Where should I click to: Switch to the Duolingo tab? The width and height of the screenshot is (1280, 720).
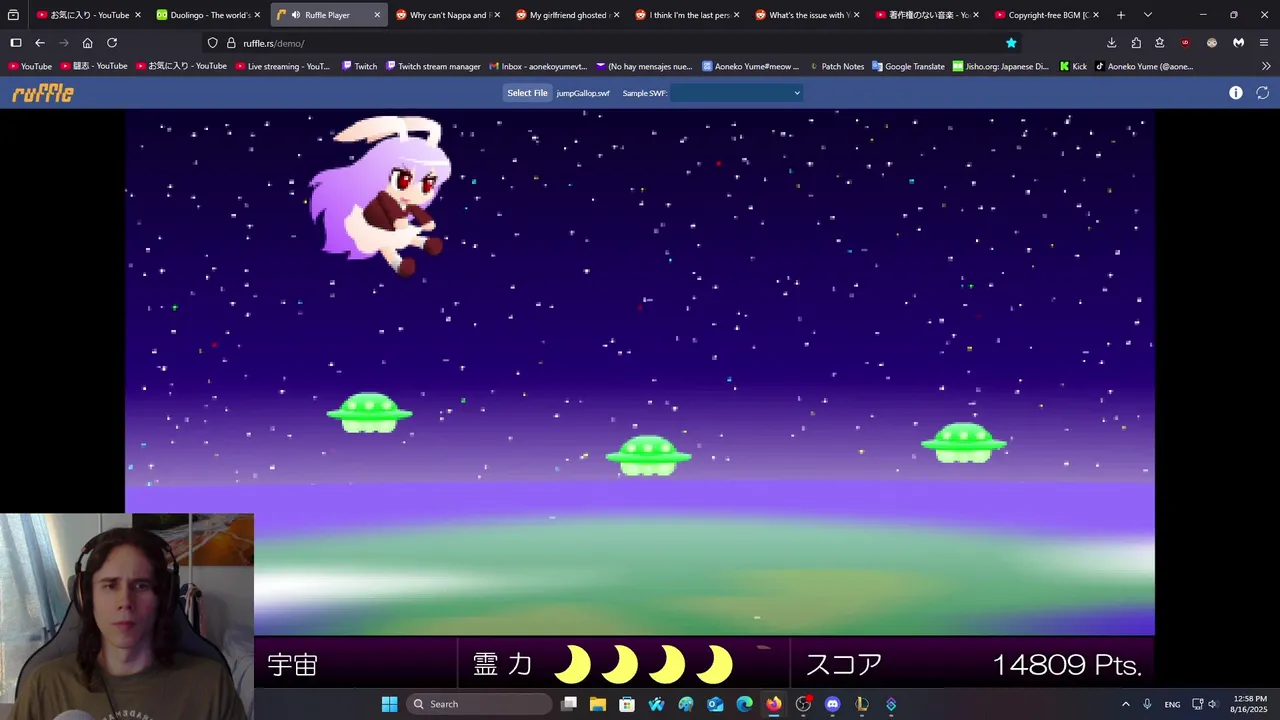(x=209, y=15)
